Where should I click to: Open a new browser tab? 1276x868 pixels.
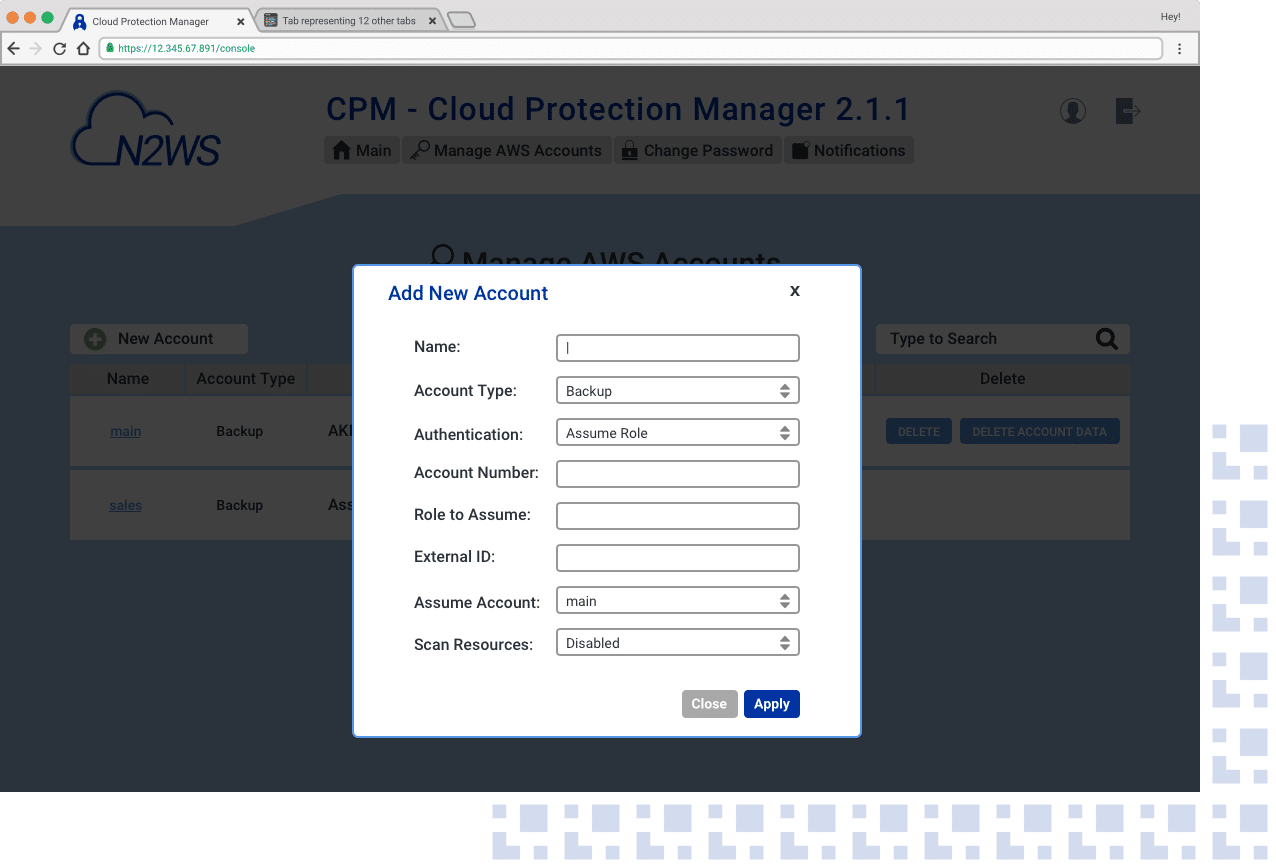(x=461, y=20)
